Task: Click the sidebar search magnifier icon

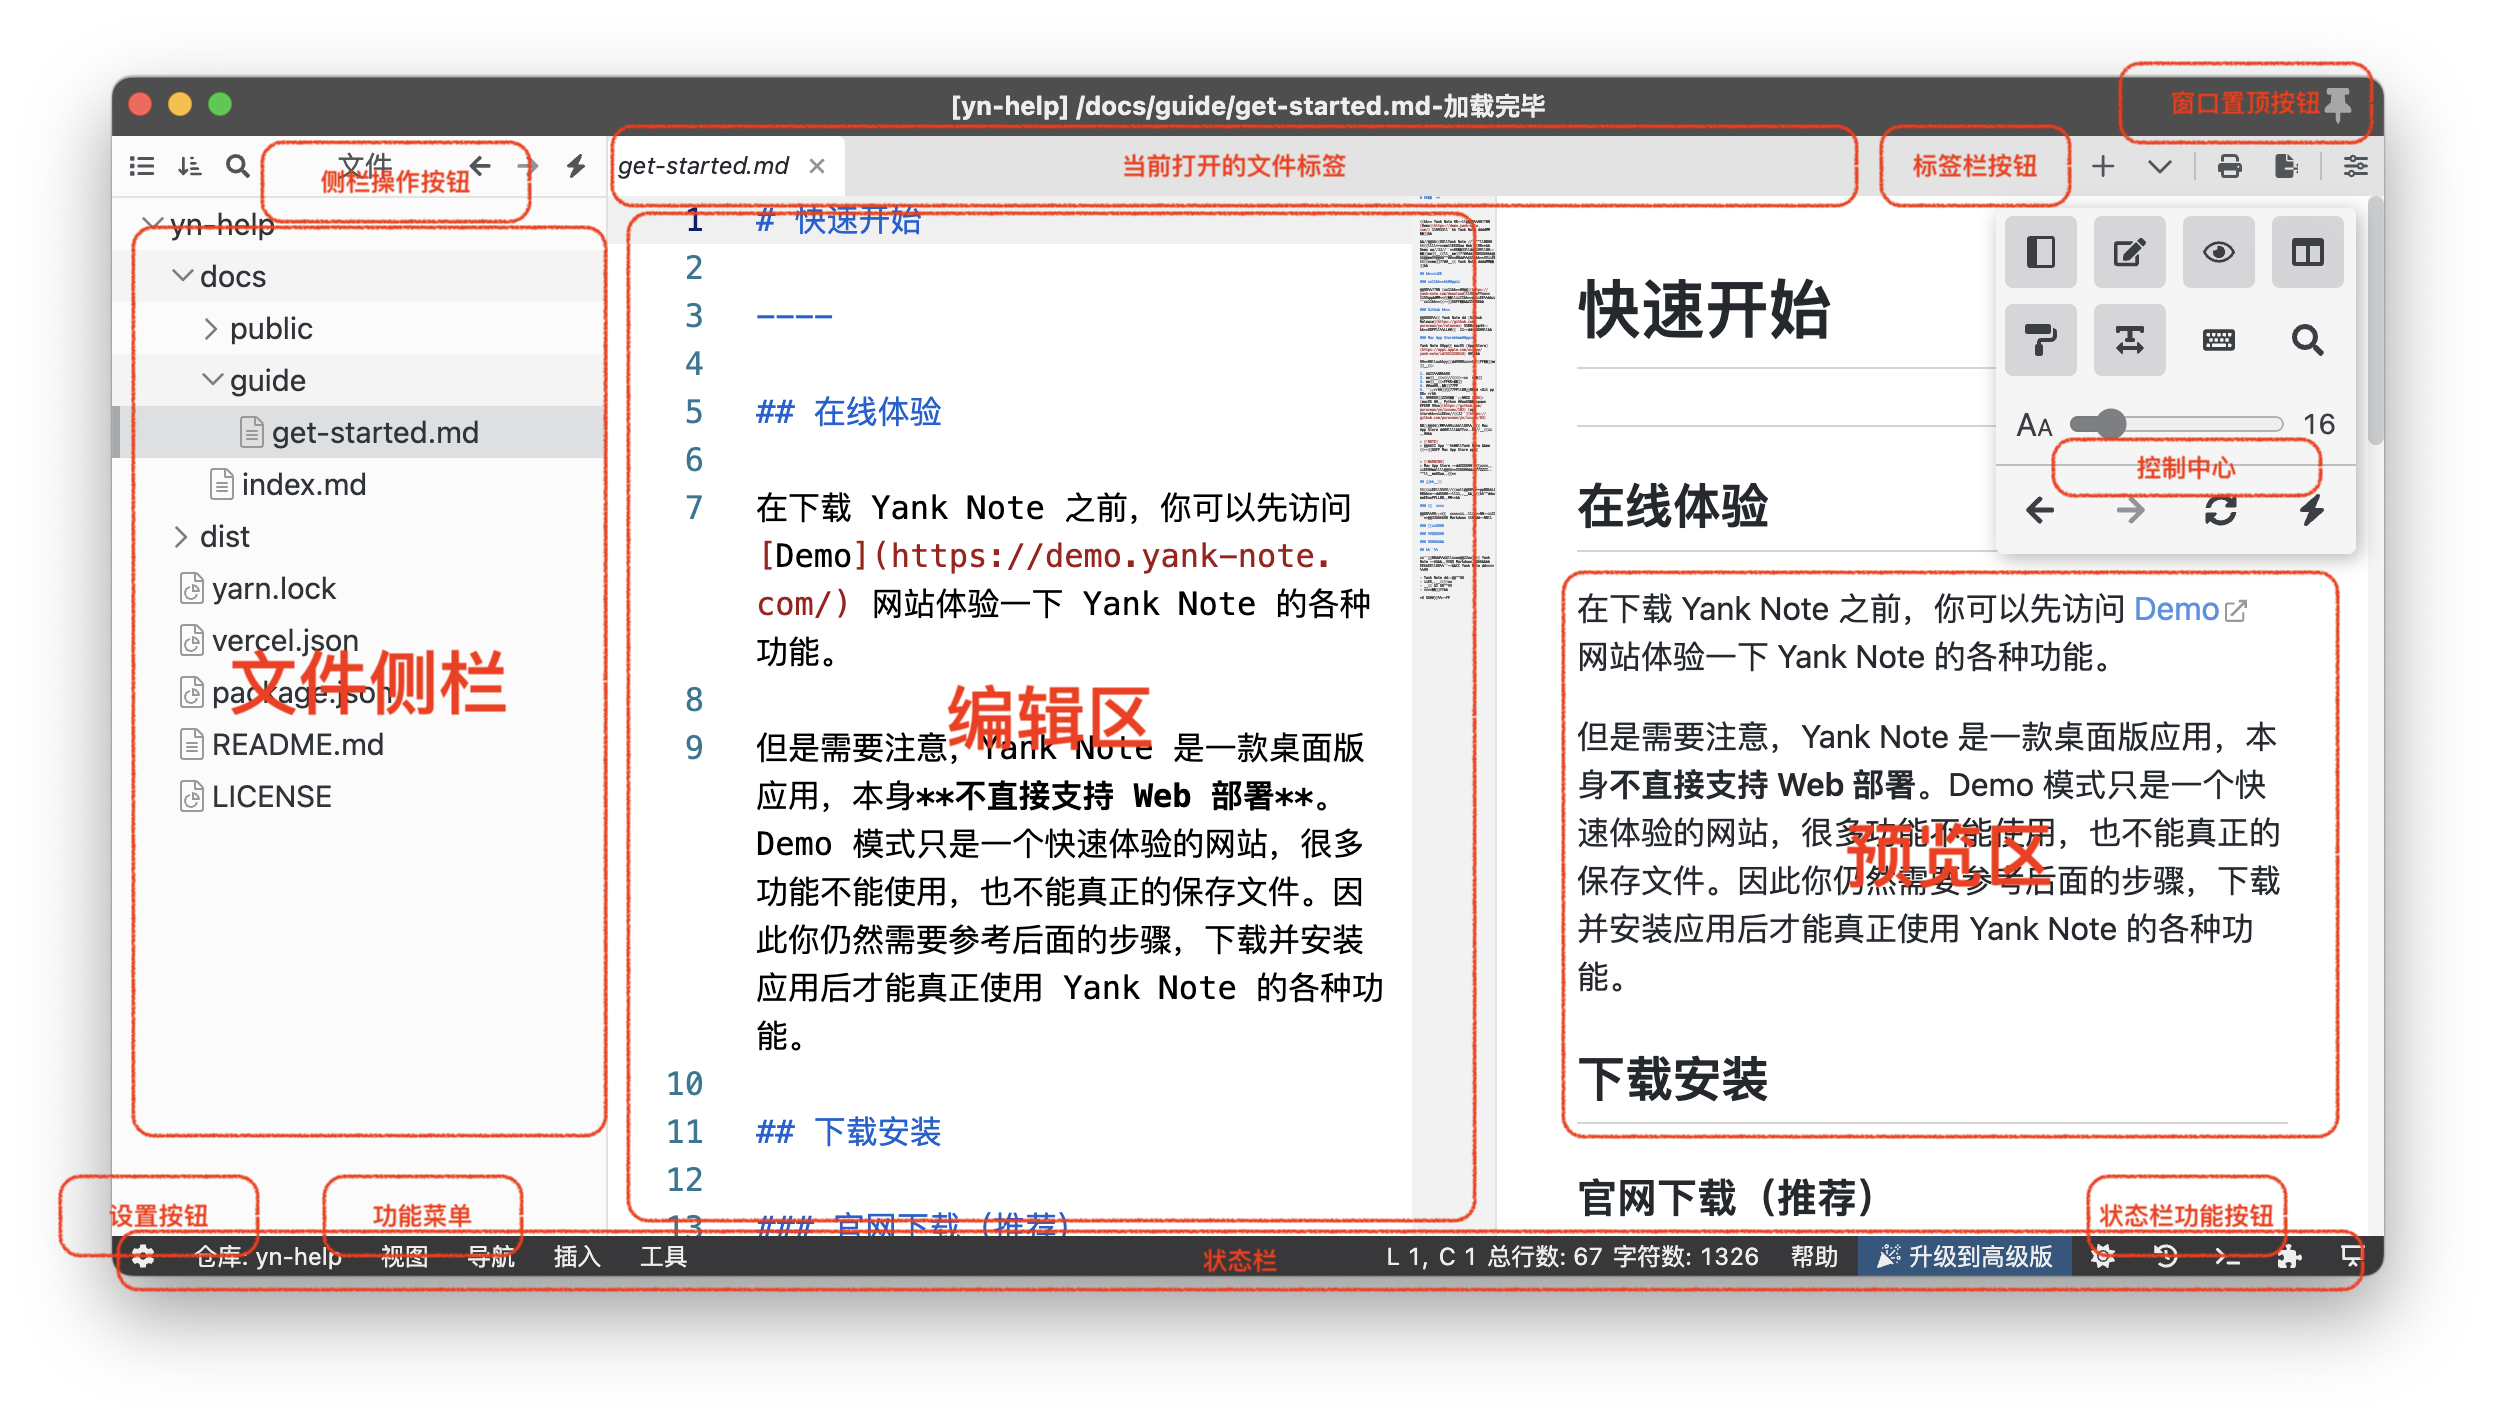Action: [x=237, y=166]
